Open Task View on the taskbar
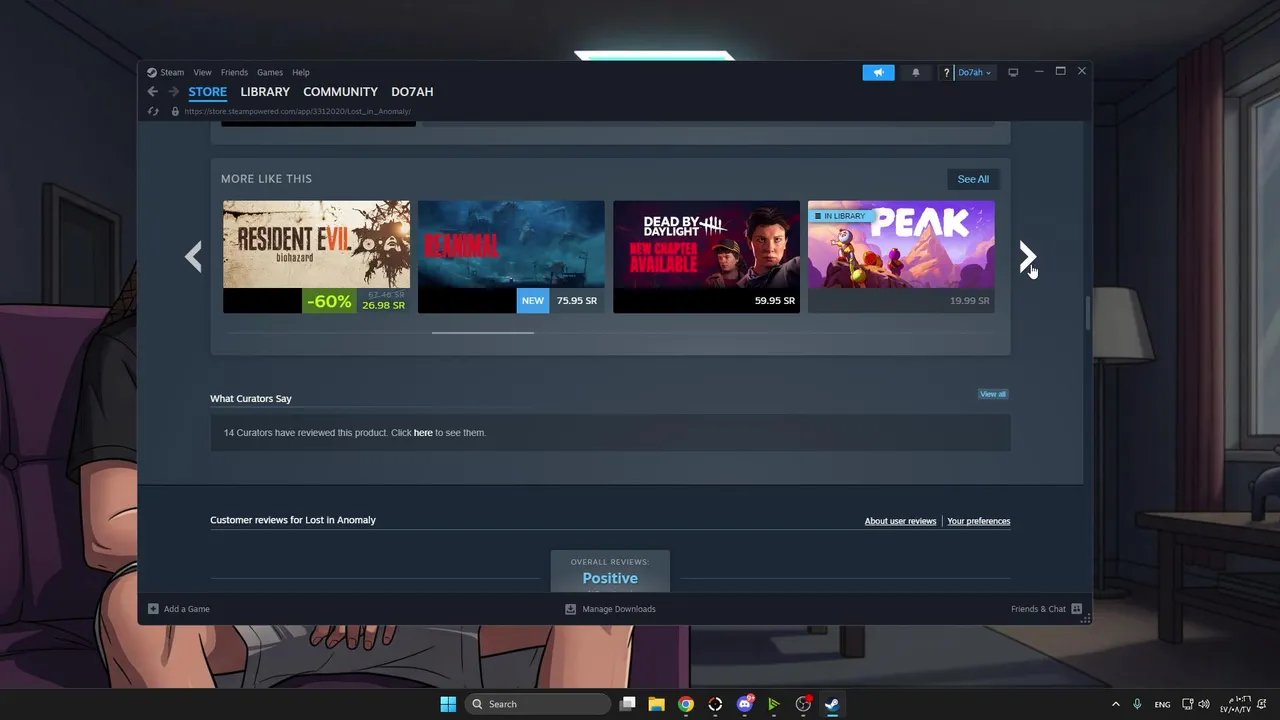 coord(627,704)
